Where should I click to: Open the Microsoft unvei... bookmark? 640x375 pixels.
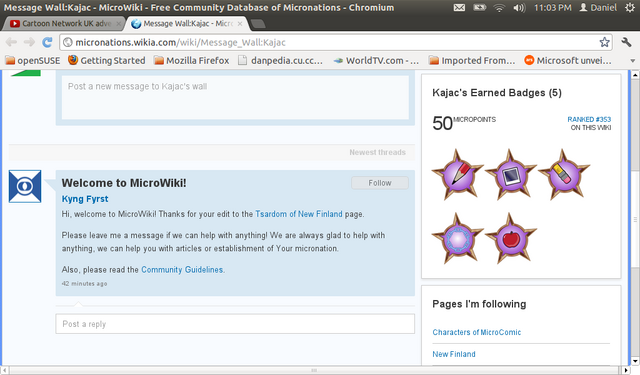coord(568,60)
